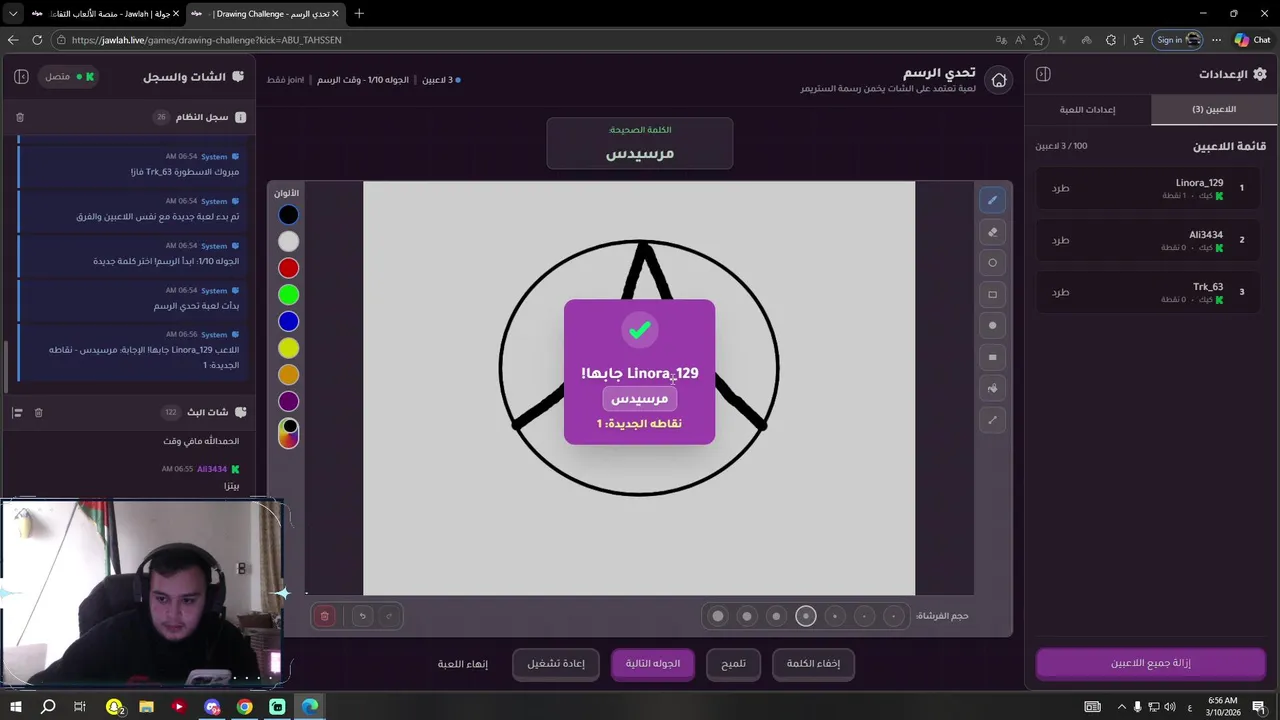Pick the red color swatch
The height and width of the screenshot is (720, 1280).
coord(288,268)
